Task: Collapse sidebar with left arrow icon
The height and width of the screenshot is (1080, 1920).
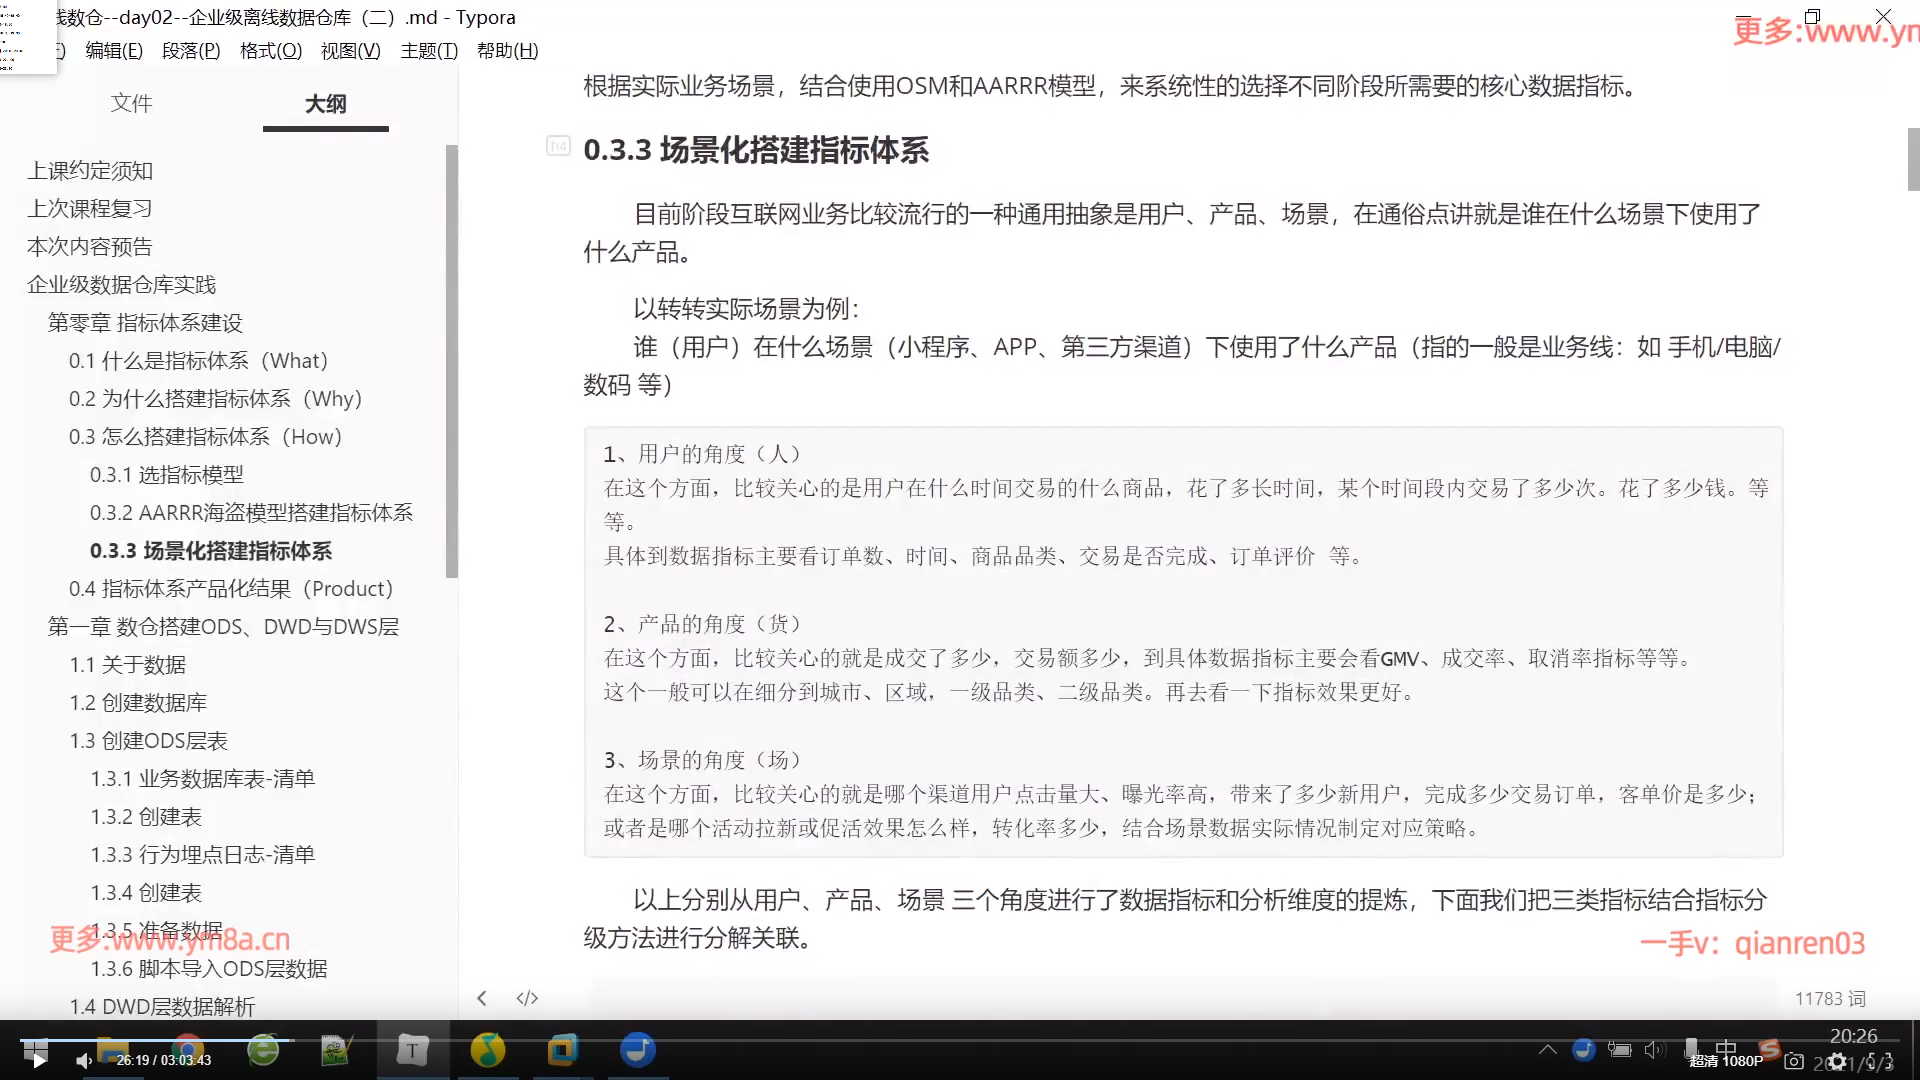Action: 482,998
